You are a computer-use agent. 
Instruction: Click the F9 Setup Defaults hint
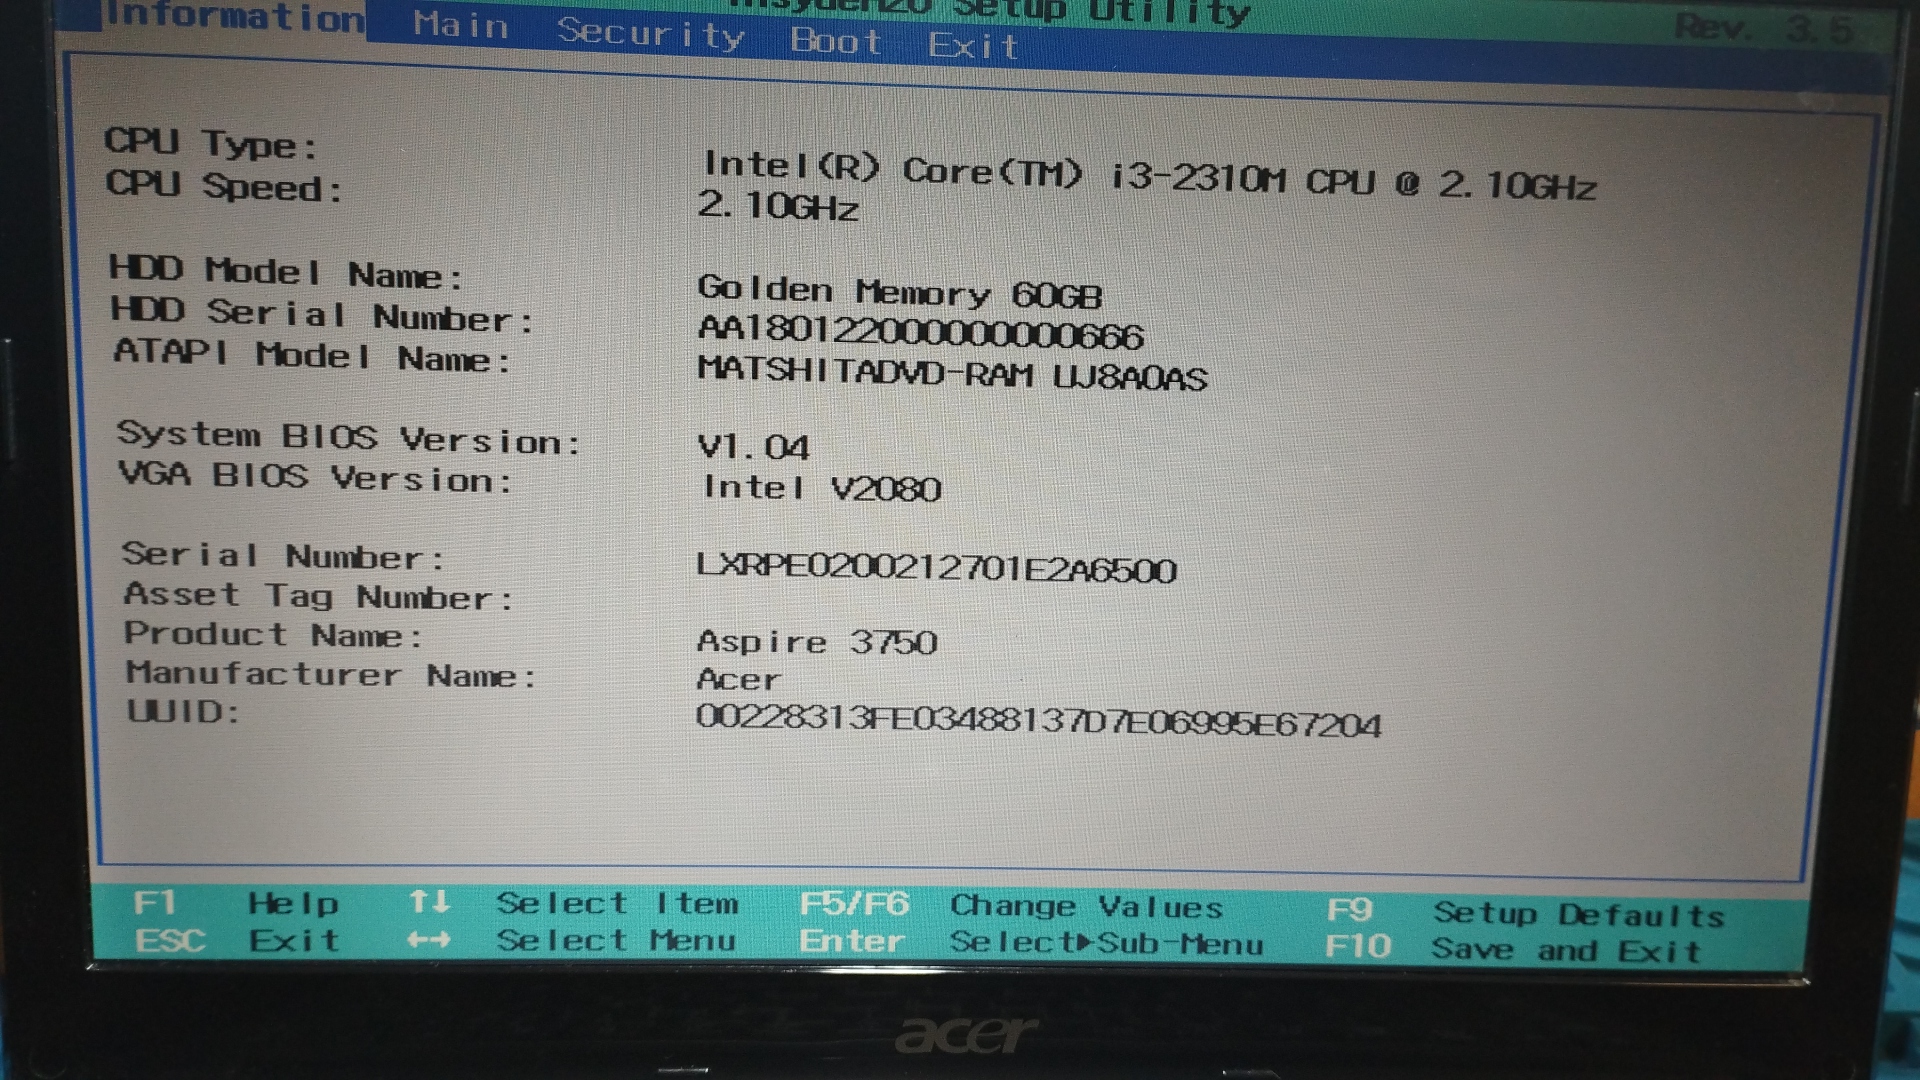(1525, 913)
